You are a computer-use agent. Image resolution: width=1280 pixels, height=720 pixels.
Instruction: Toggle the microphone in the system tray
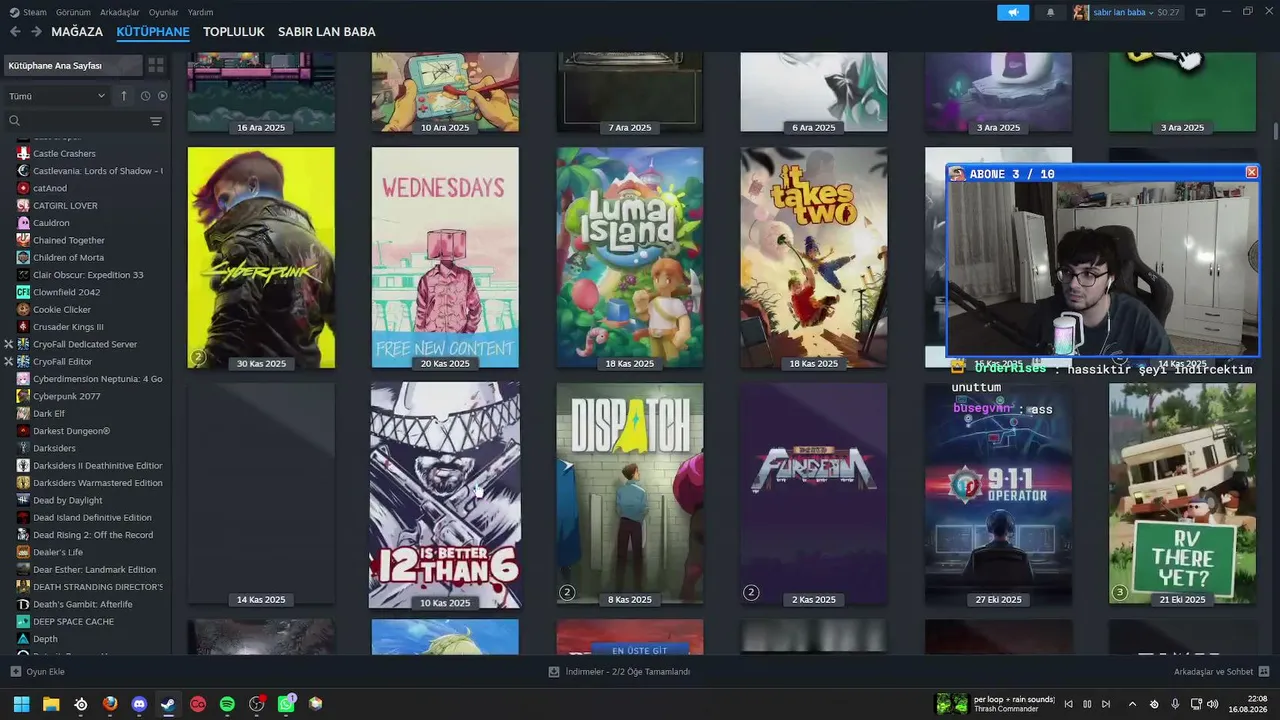[x=1175, y=704]
